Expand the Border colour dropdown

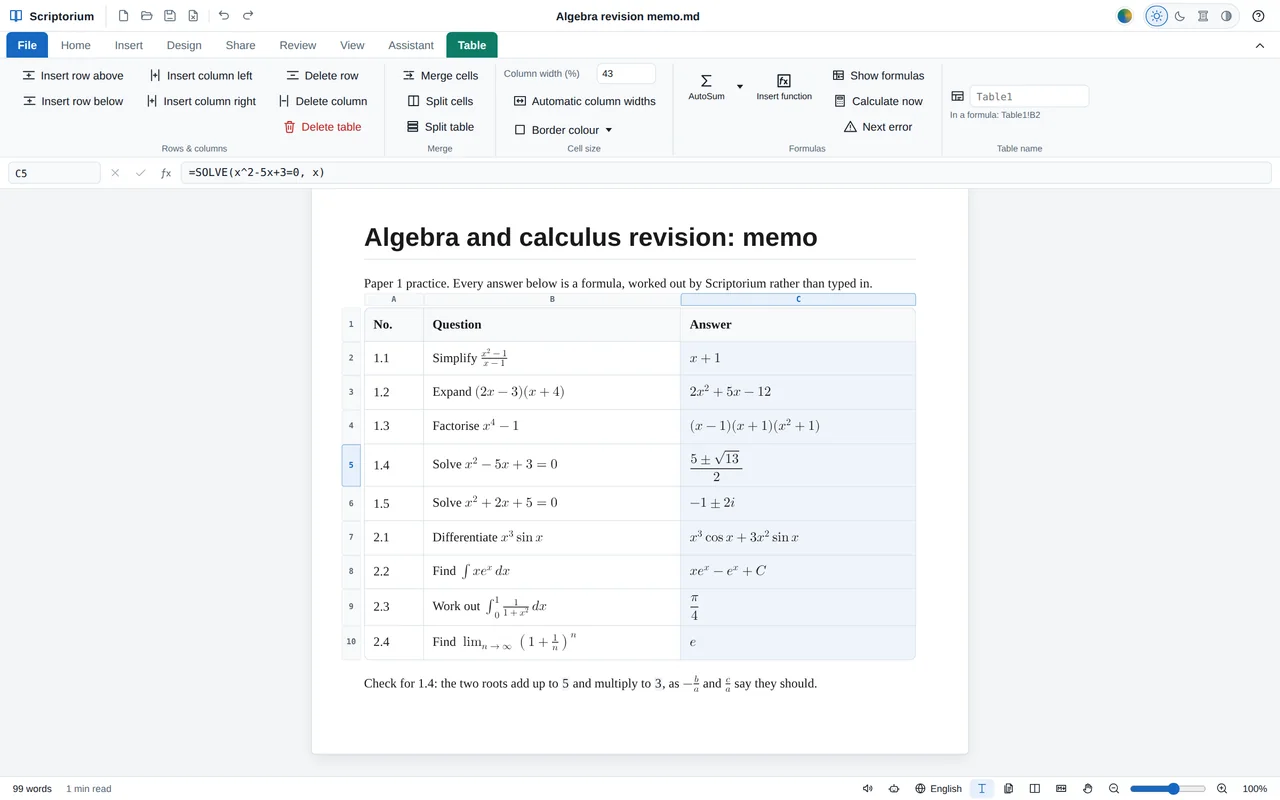(x=563, y=130)
